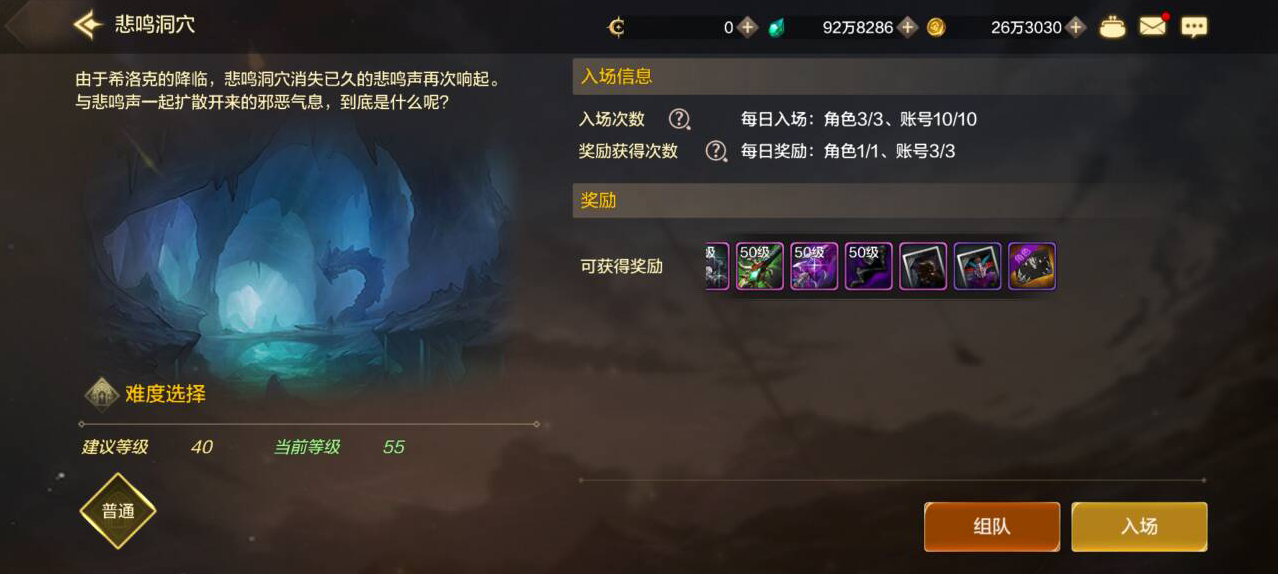Show help for 奖励获得次数

[x=716, y=151]
